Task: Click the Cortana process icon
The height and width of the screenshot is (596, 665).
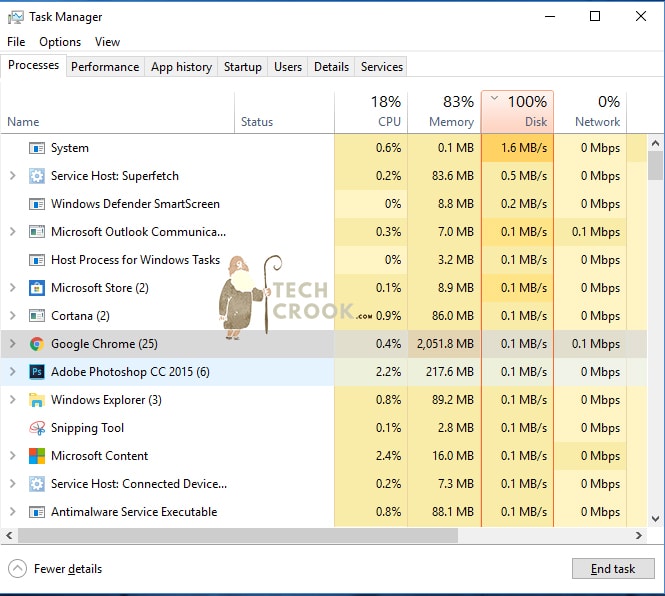Action: click(x=37, y=316)
